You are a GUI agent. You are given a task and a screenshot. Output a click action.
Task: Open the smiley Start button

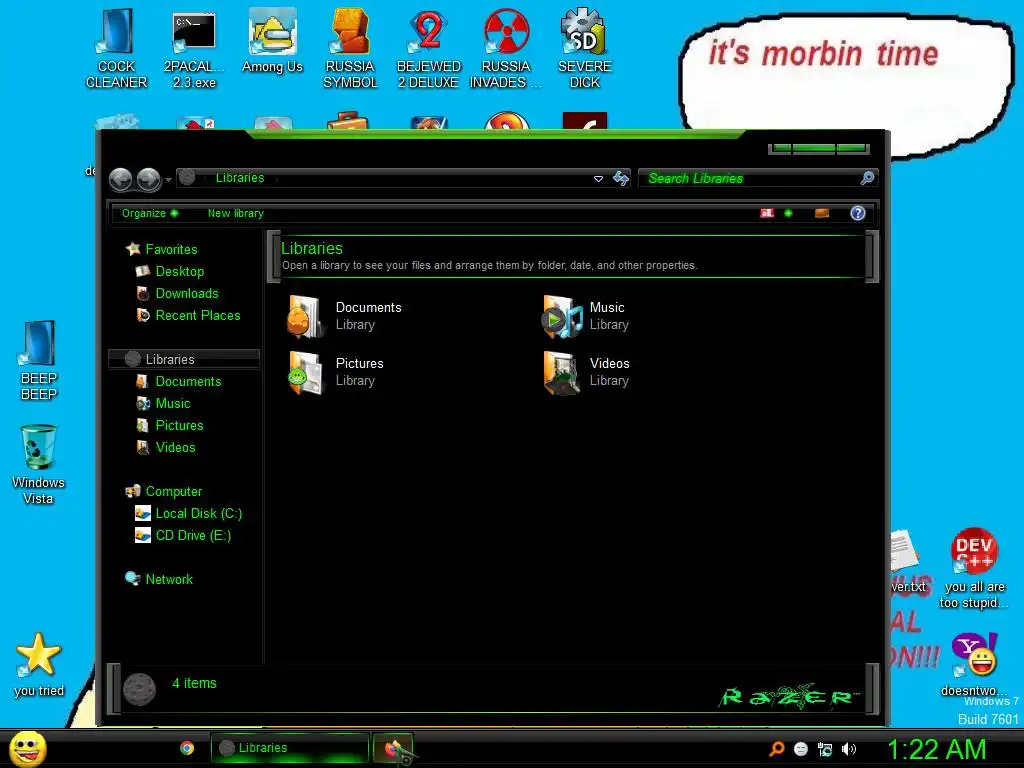pos(27,748)
